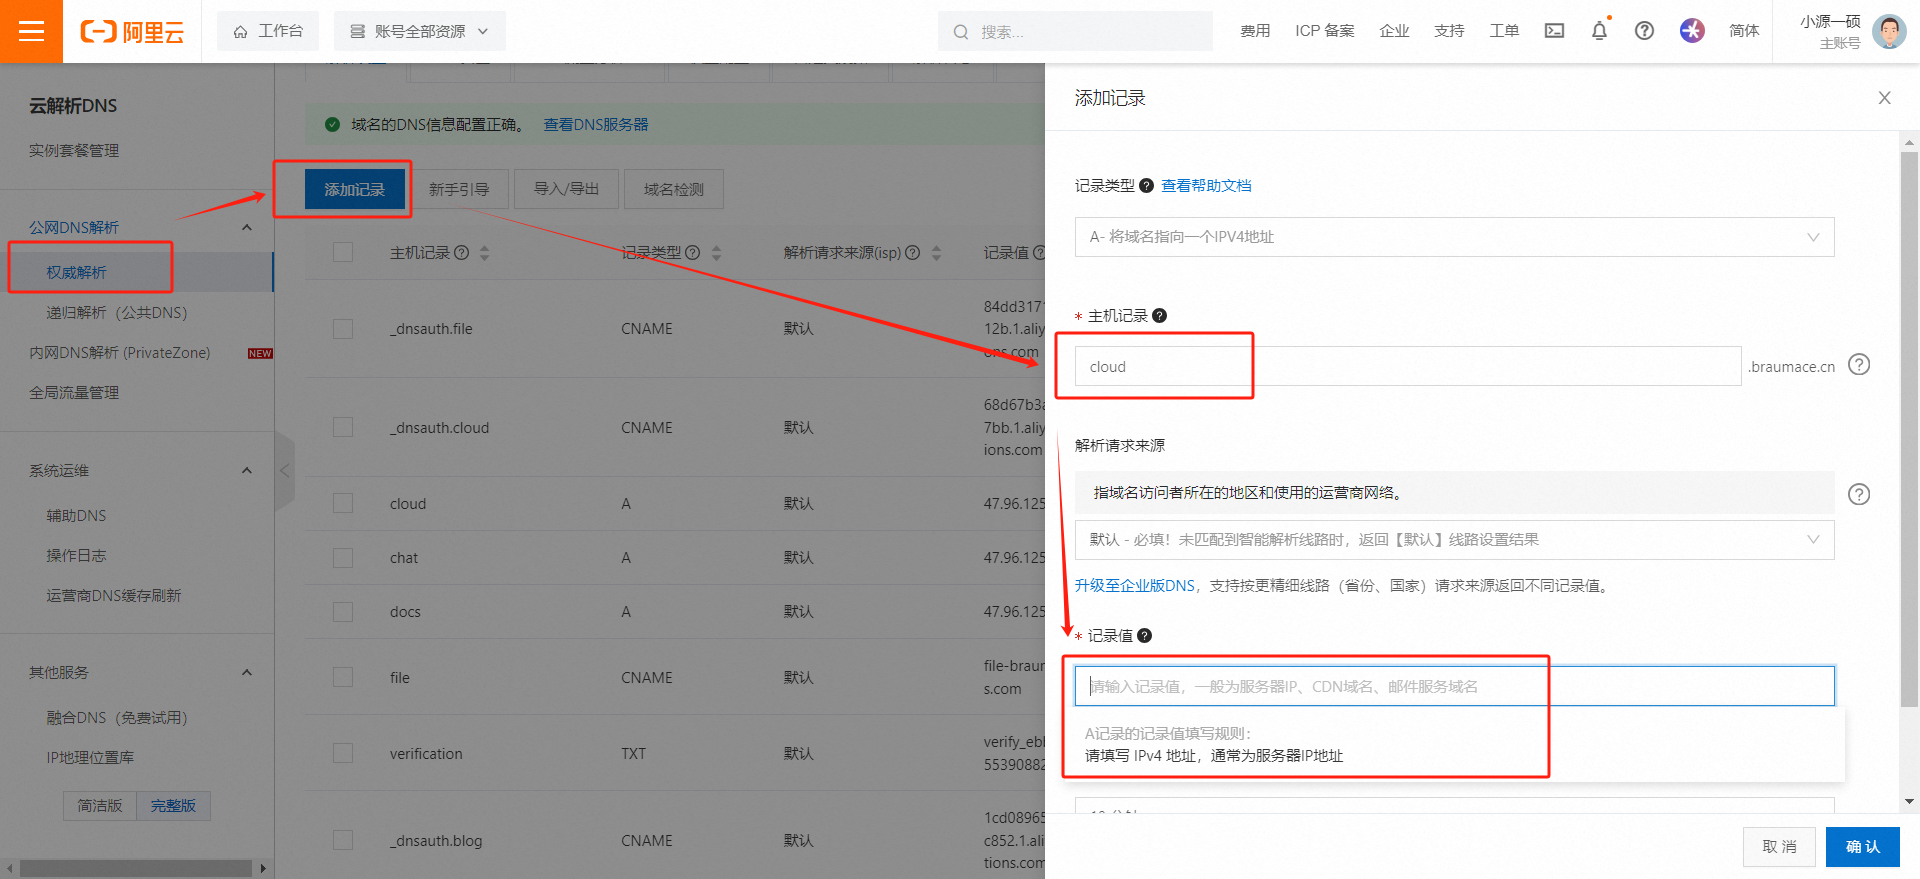1920x879 pixels.
Task: Check the _dnsauth.cloud record checkbox
Action: (x=343, y=428)
